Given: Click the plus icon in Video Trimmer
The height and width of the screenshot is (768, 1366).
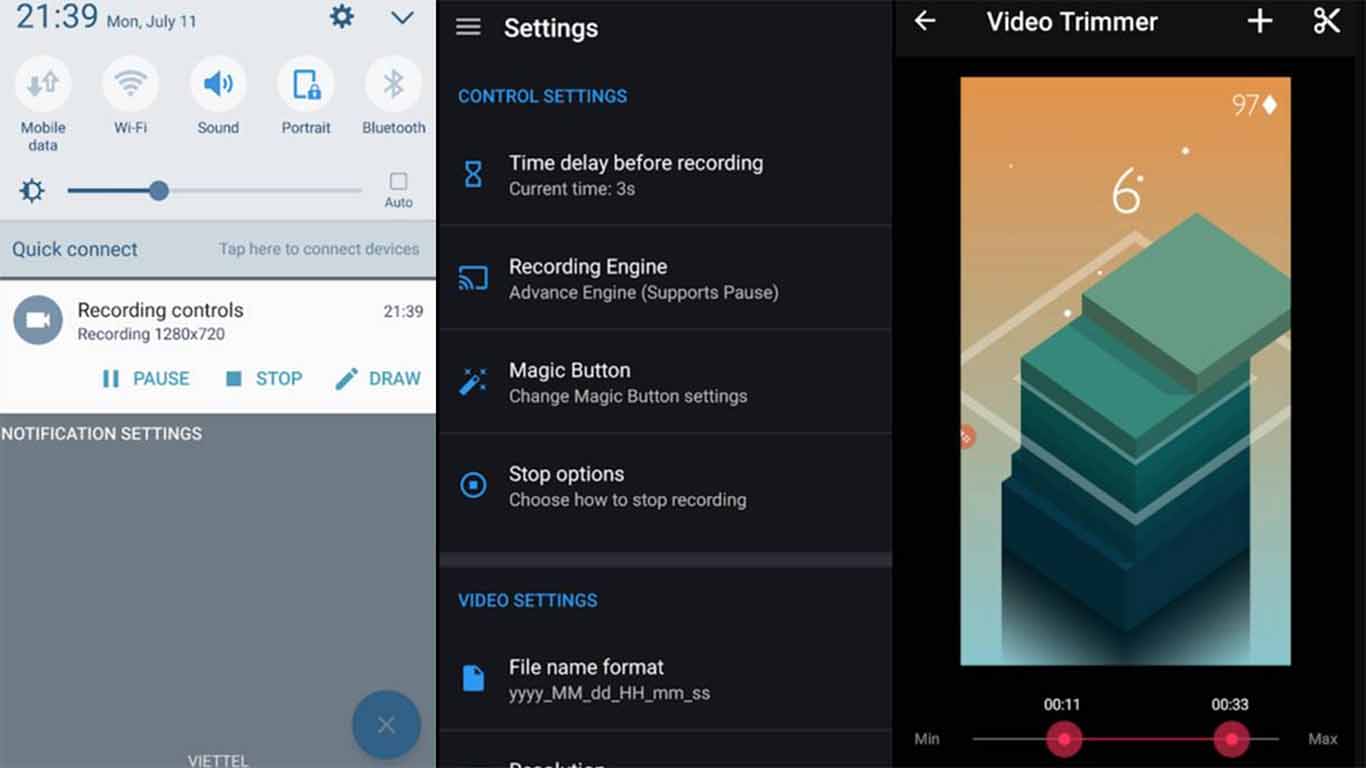Looking at the screenshot, I should point(1258,20).
